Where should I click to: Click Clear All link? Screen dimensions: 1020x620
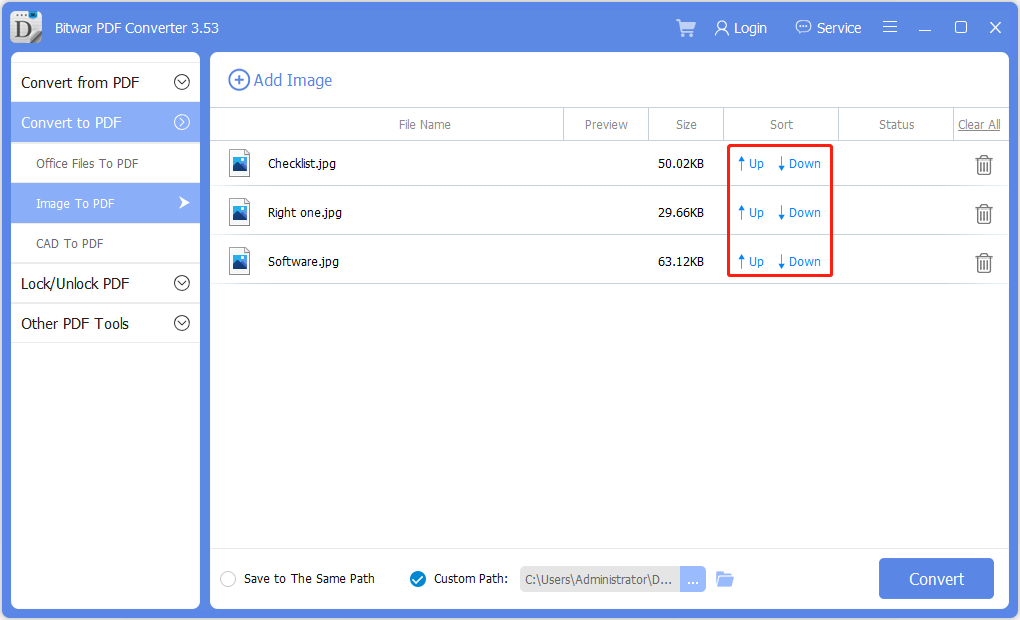(978, 125)
